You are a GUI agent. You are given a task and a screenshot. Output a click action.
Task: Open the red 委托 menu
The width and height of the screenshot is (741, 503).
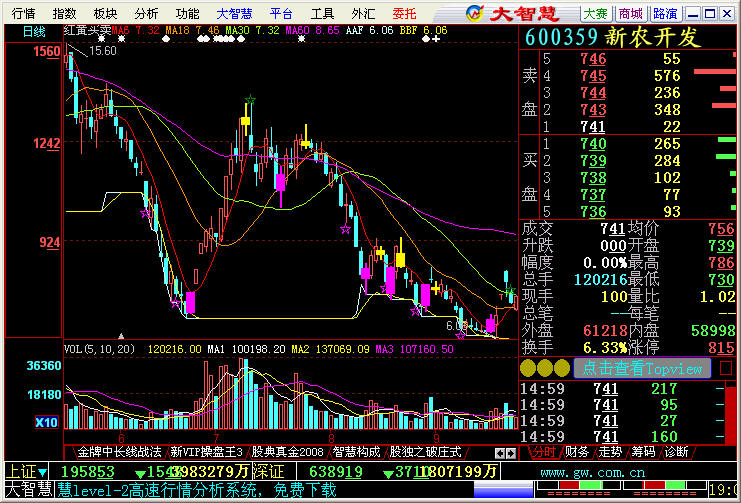pyautogui.click(x=405, y=14)
